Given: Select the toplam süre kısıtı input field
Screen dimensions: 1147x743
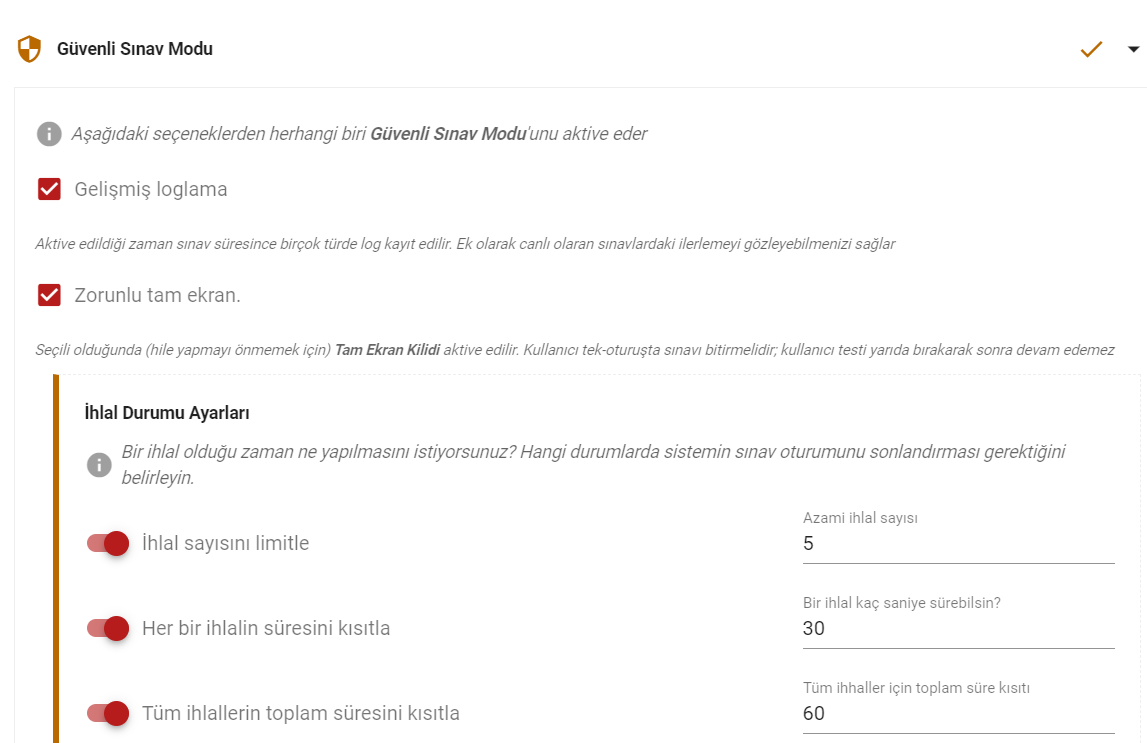Looking at the screenshot, I should point(958,713).
